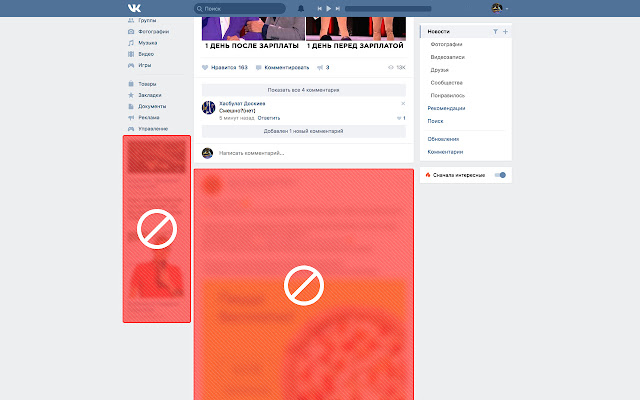
Task: Open the 1 ДЕНЬ ПЕРЕД ЗАРПЛАТОЙ image
Action: [x=356, y=29]
